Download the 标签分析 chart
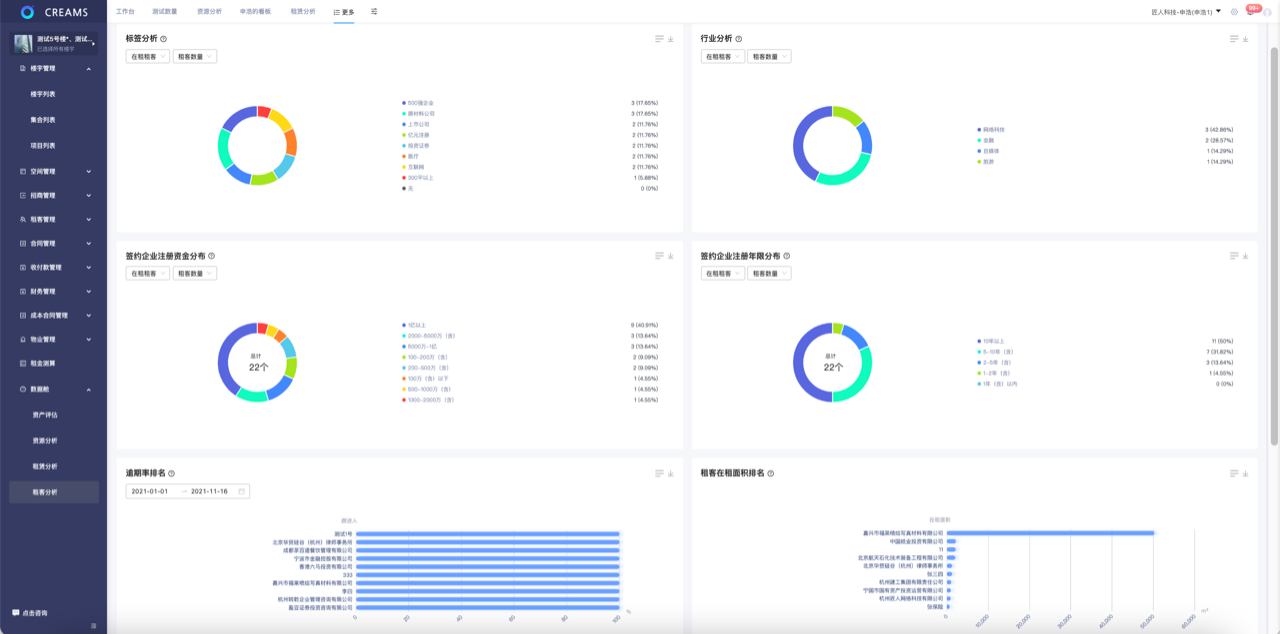The image size is (1280, 634). pos(671,39)
